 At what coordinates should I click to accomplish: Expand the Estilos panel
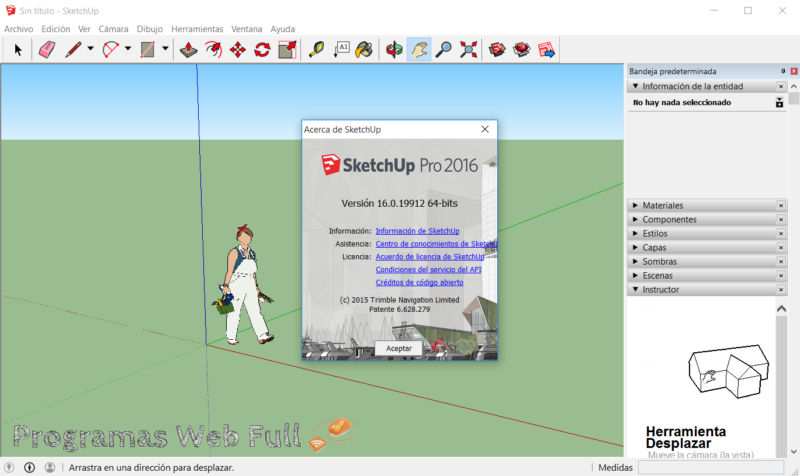tap(635, 233)
